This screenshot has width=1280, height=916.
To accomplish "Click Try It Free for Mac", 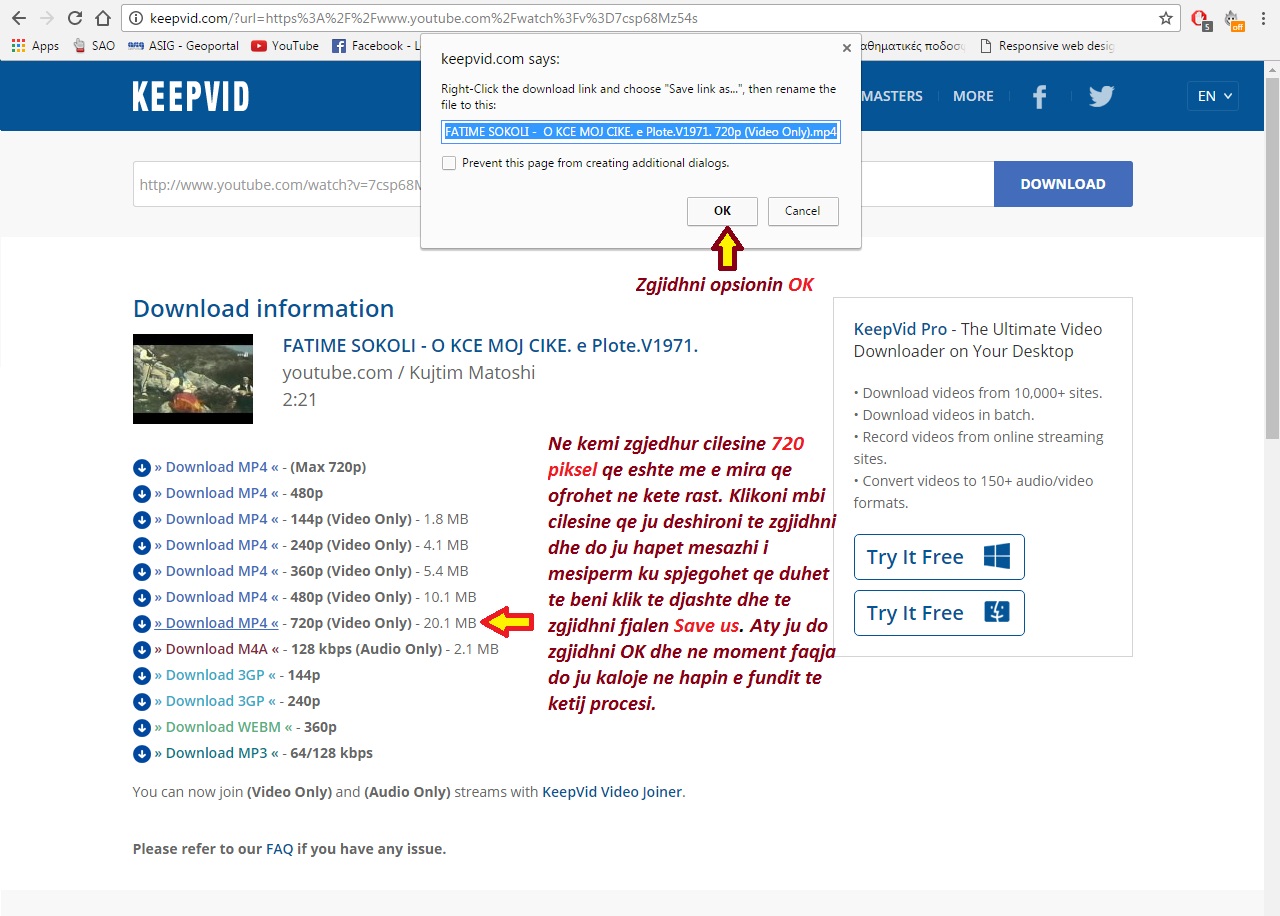I will point(939,613).
